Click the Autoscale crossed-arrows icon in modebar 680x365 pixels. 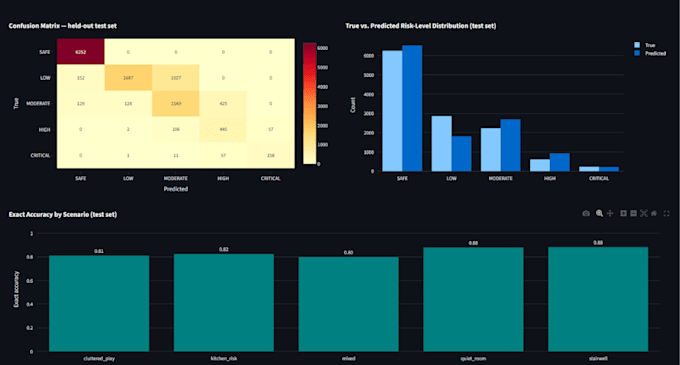(x=644, y=213)
